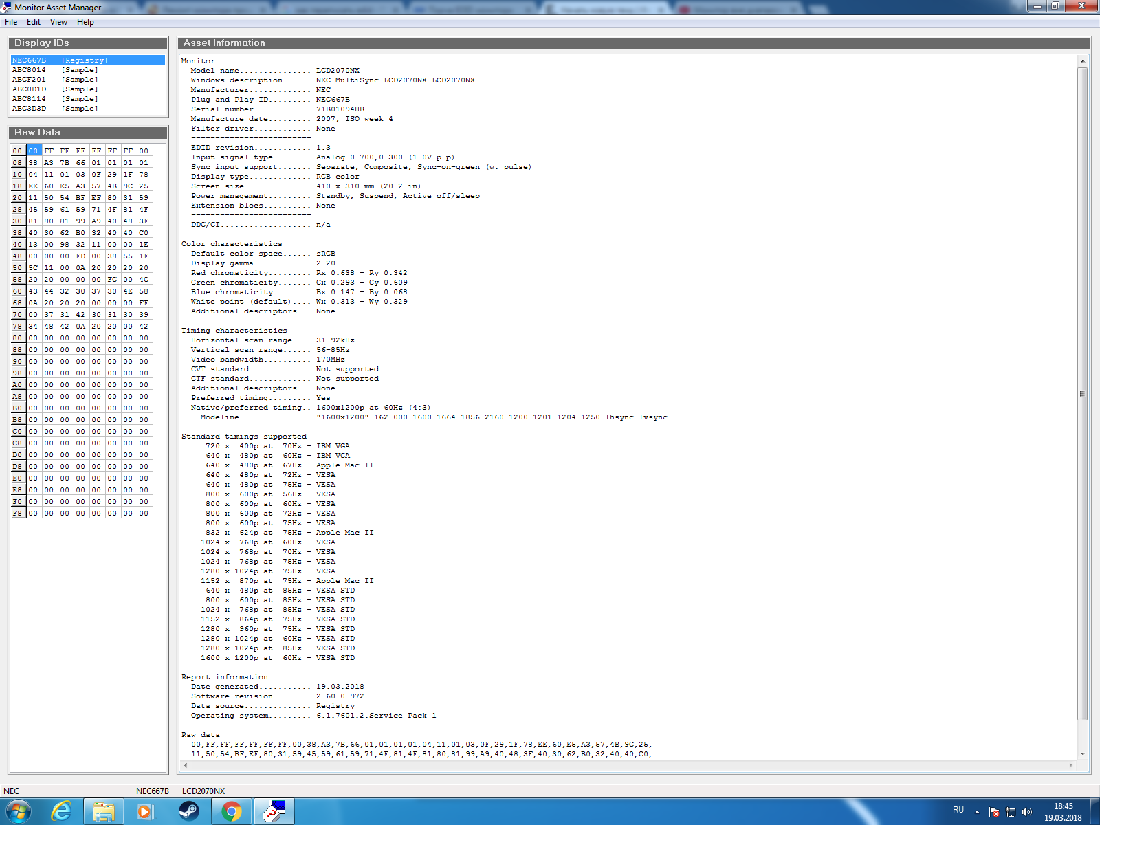Switch to Google Chrome in taskbar
This screenshot has width=1134, height=860.
231,811
